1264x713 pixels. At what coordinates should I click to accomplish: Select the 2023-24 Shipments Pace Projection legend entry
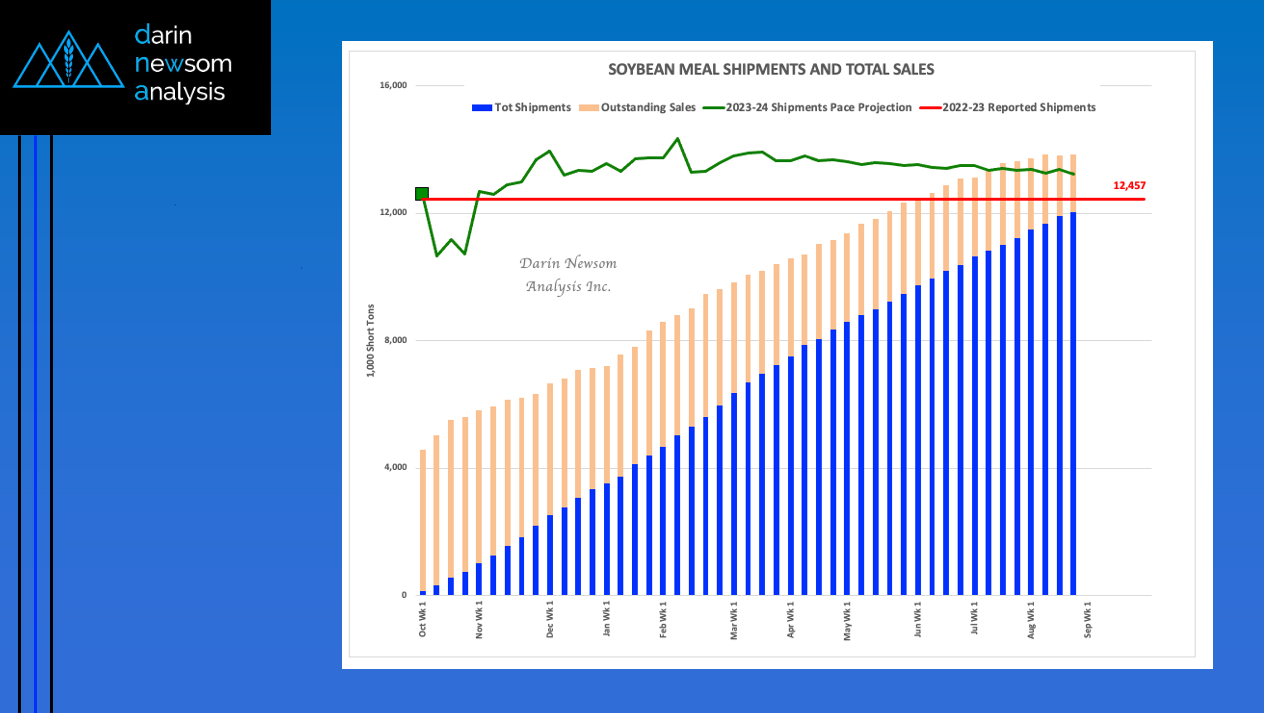point(808,108)
